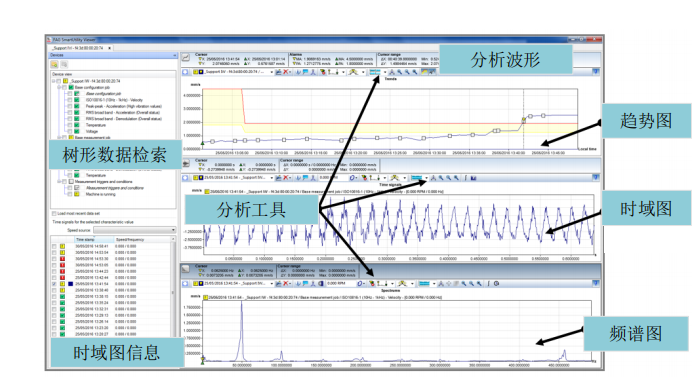
Task: Click the red X icon in Spectrum toolbar
Action: point(287,283)
